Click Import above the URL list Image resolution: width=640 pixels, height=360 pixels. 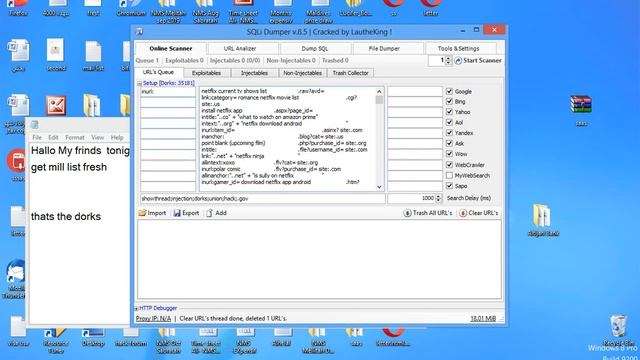[x=152, y=213]
